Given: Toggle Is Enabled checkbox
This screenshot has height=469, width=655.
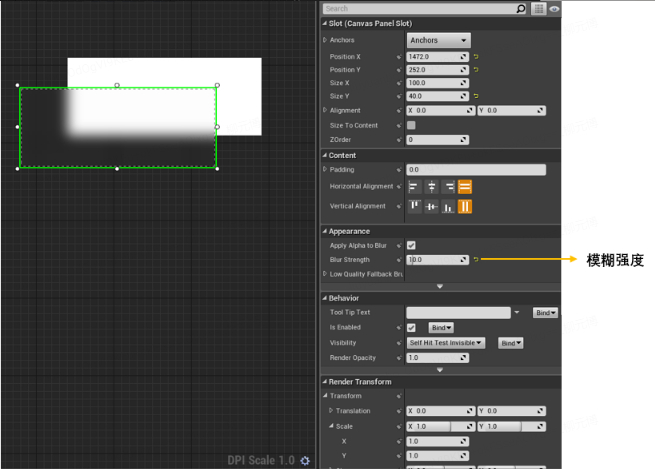Looking at the screenshot, I should tap(411, 327).
